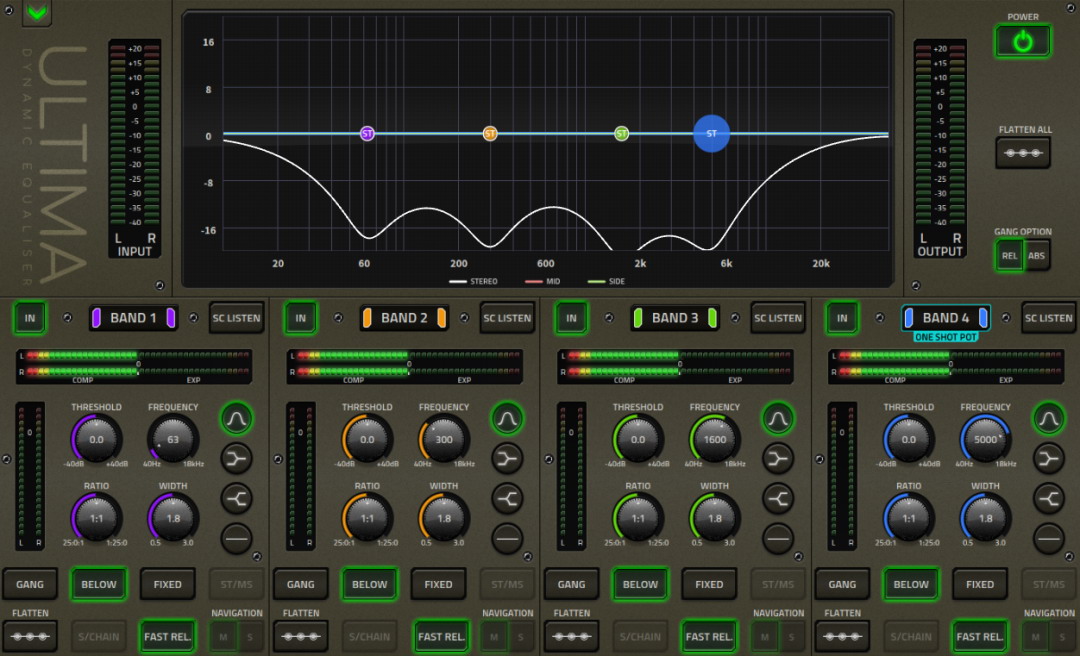Screen dimensions: 1080x656
Task: Click the Power icon button
Action: point(1022,41)
